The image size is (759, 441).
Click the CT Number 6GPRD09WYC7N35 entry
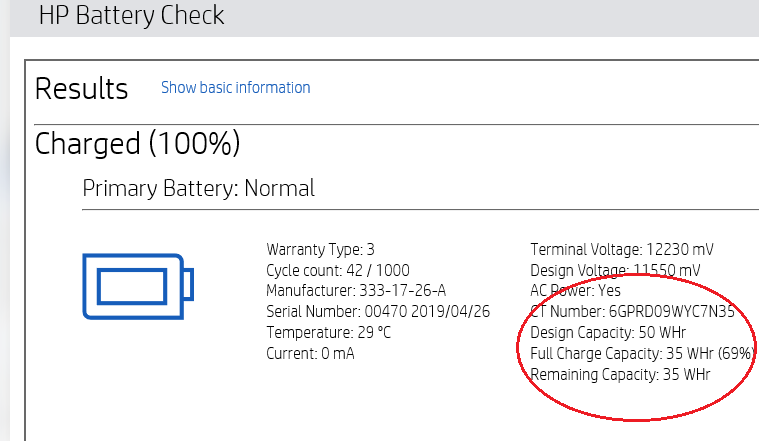(x=632, y=311)
